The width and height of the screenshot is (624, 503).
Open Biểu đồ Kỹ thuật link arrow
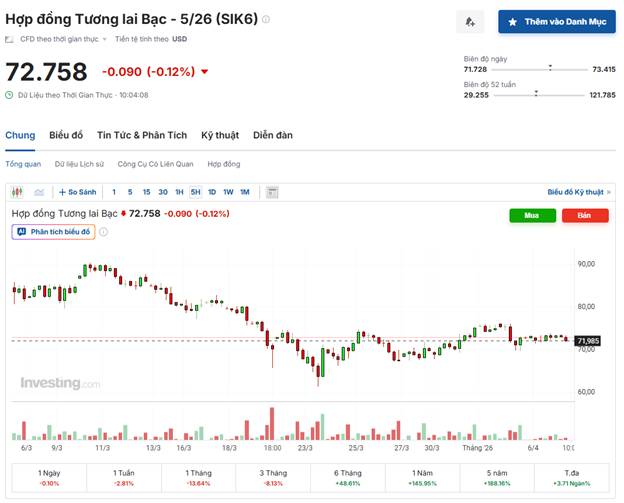point(579,191)
